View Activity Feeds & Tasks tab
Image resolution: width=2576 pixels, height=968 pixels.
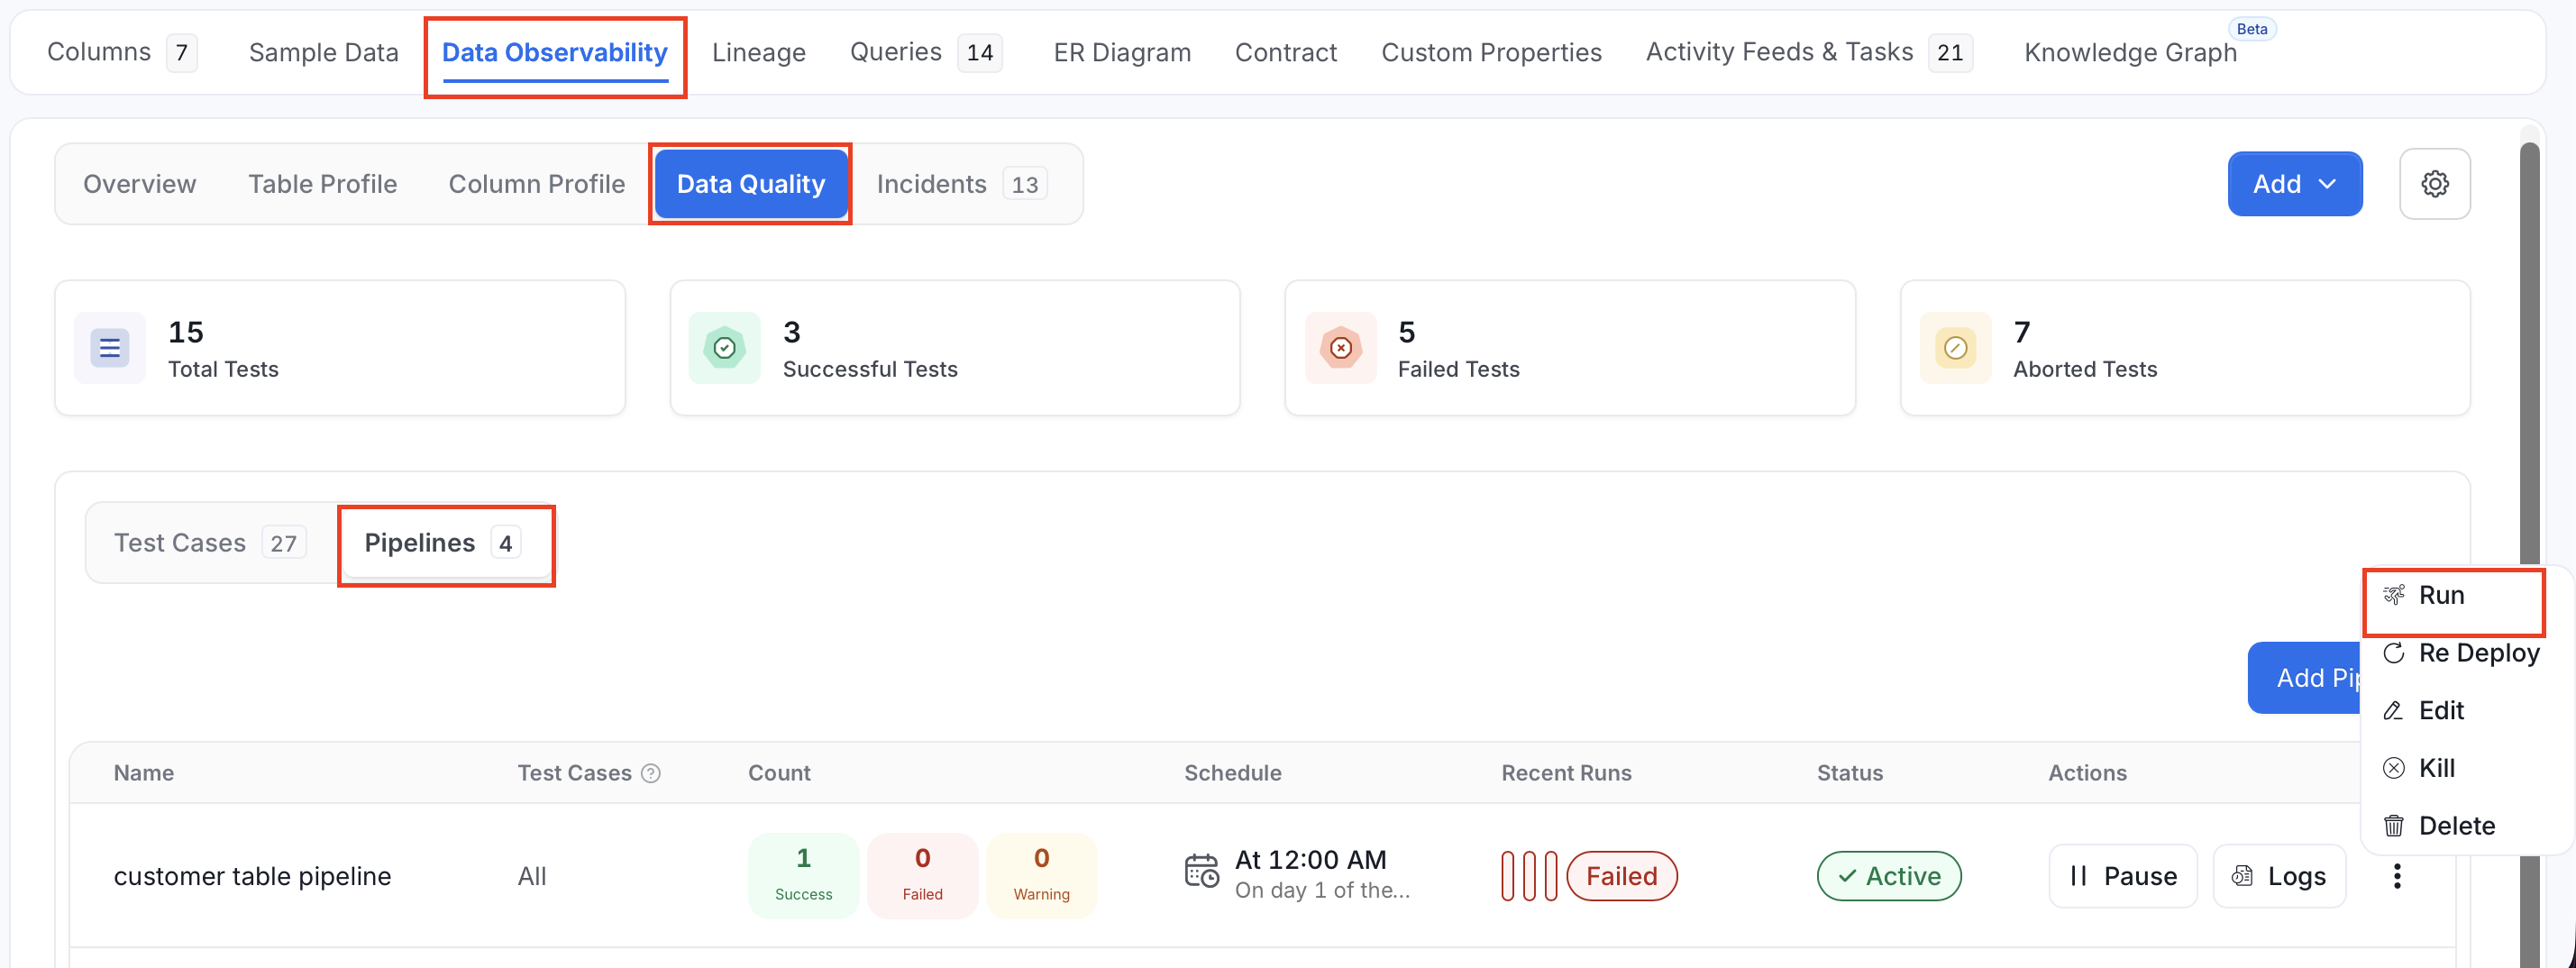coord(1809,52)
